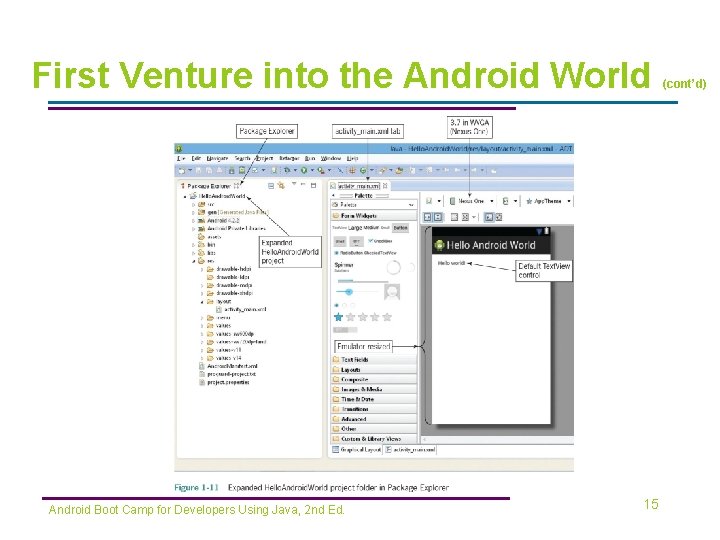Select the values folder
The width and height of the screenshot is (720, 540).
(x=219, y=326)
